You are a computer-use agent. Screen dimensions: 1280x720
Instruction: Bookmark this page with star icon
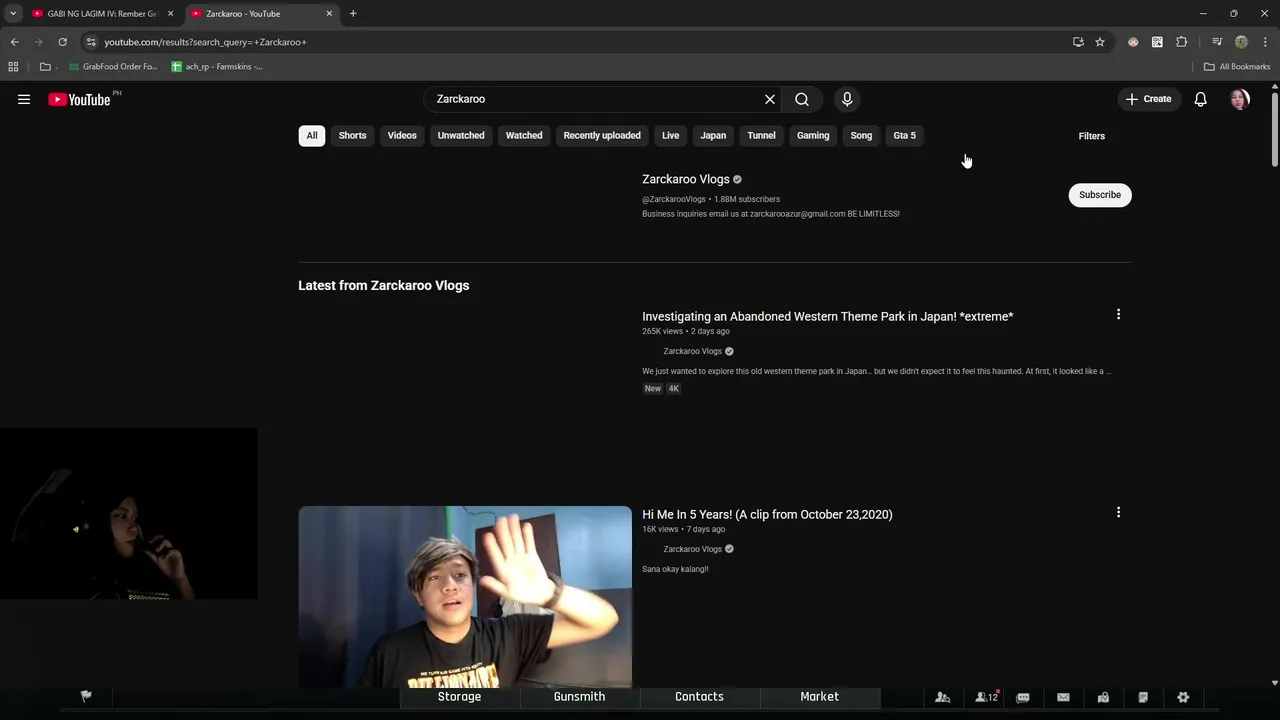[x=1100, y=42]
